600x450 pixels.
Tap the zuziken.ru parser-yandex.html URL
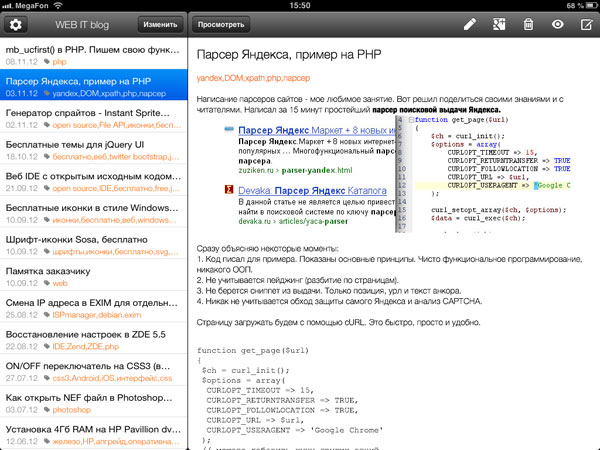tap(295, 170)
